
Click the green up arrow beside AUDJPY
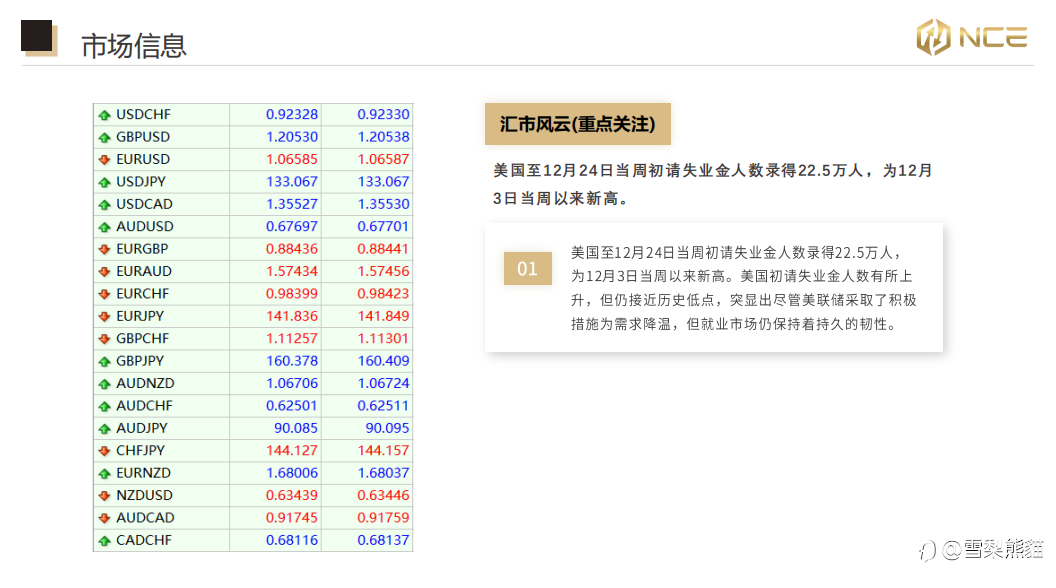point(104,428)
